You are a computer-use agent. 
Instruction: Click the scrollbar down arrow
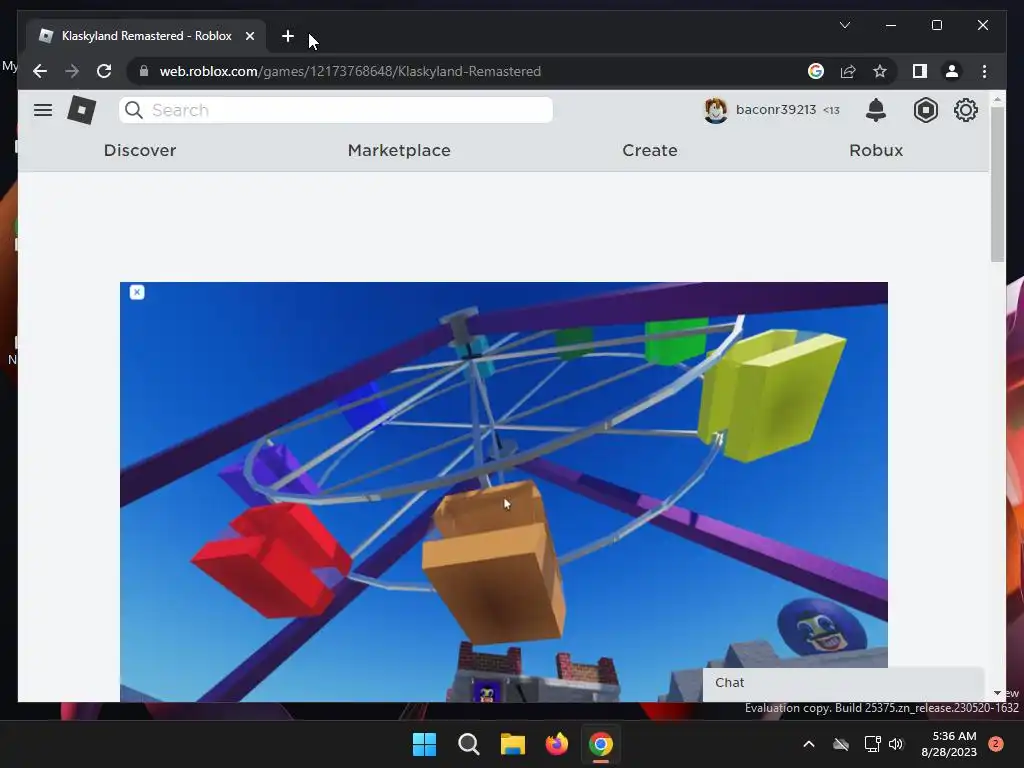[997, 693]
